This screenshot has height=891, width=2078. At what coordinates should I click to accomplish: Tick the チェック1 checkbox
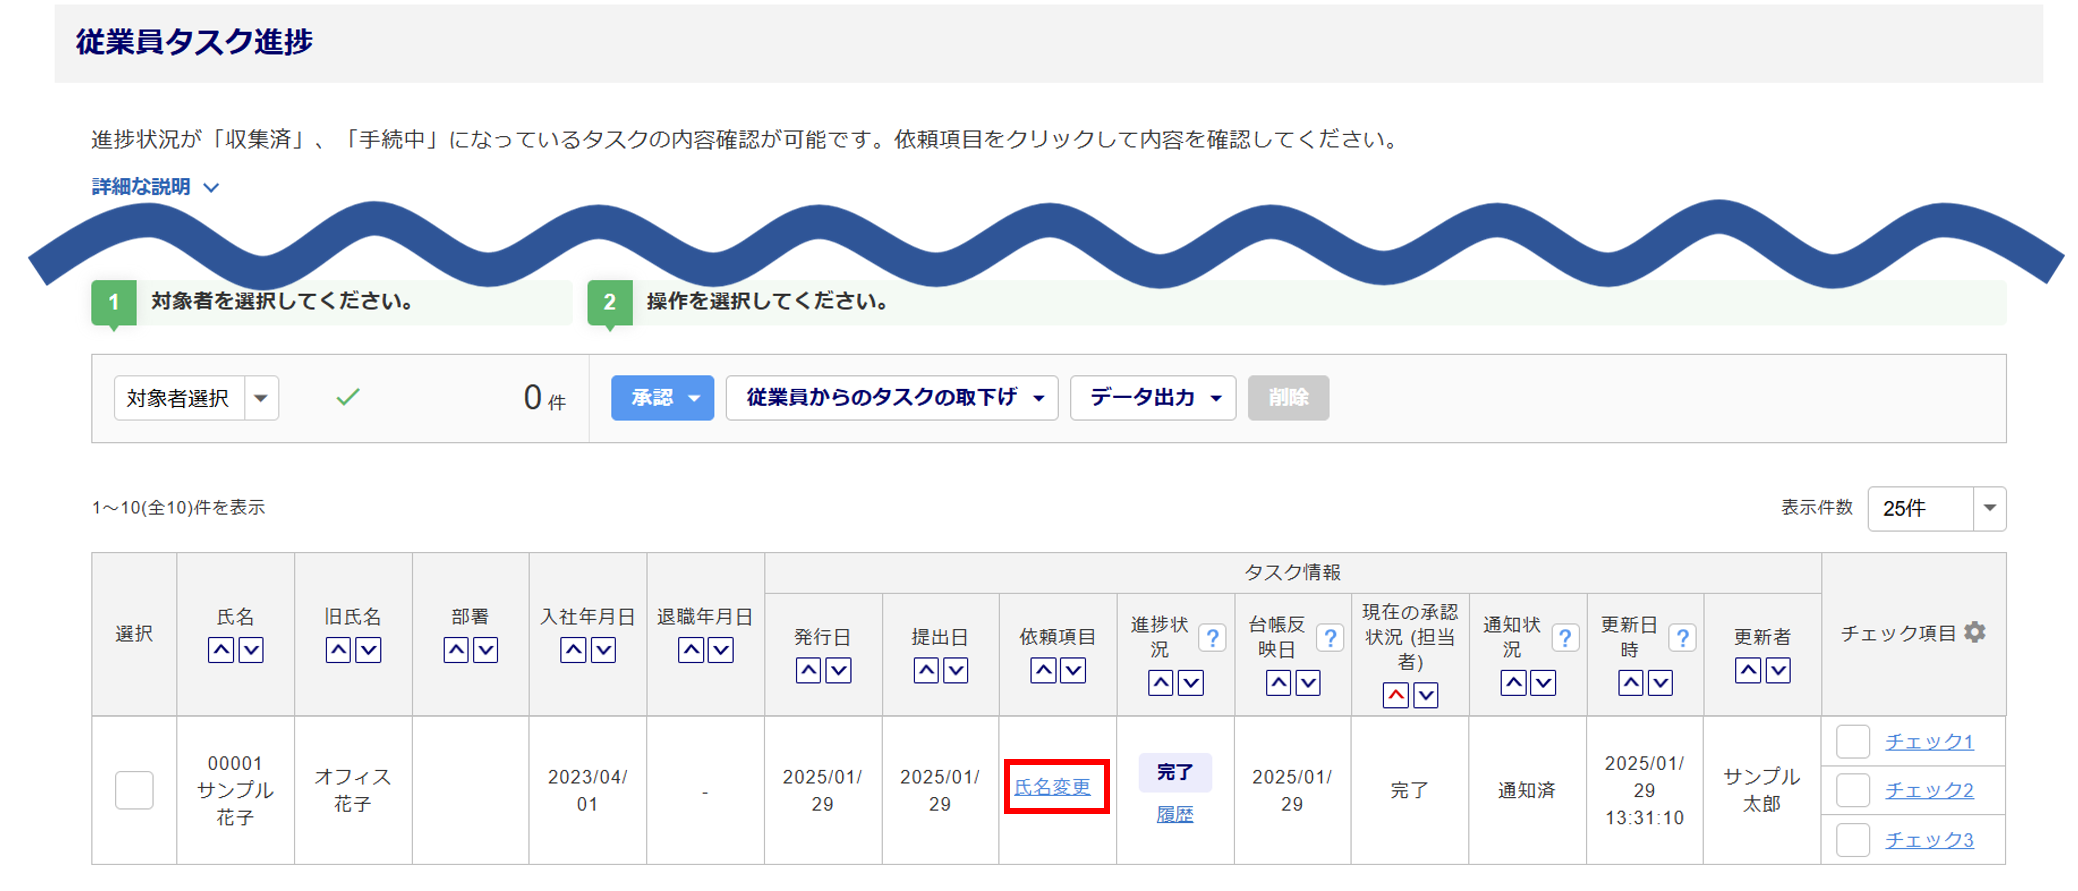coord(1853,741)
